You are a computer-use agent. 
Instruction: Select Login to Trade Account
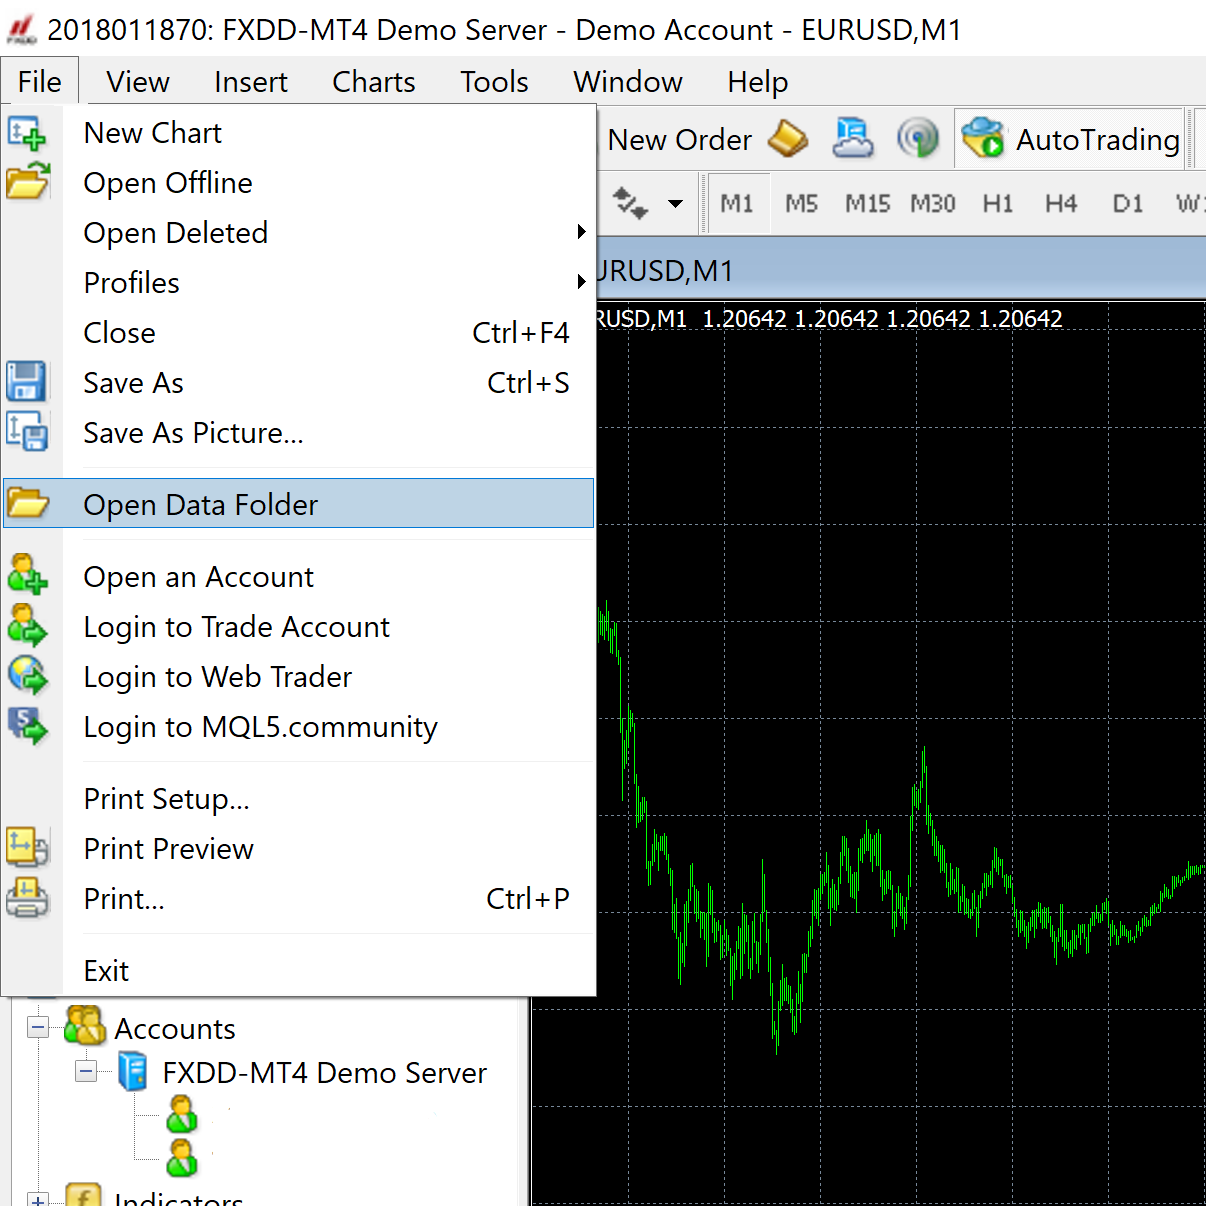(x=298, y=627)
